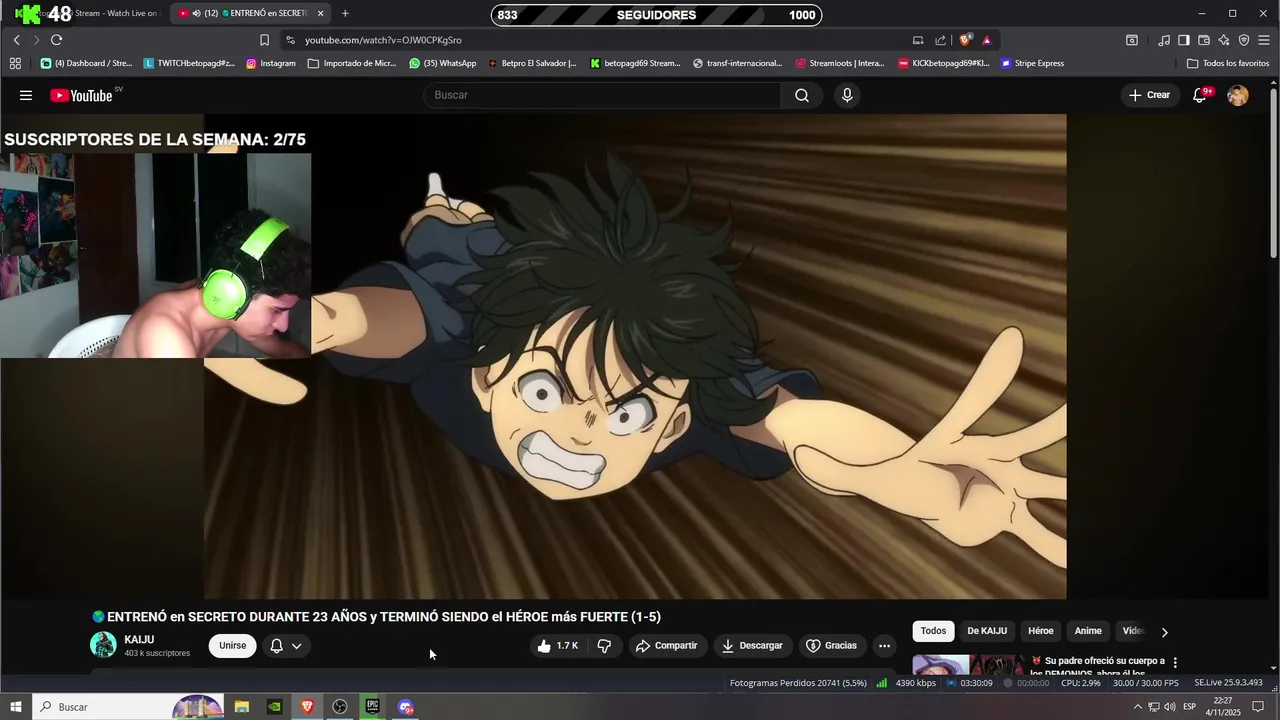Open the tab search icon in toolbar
The width and height of the screenshot is (1280, 720).
click(x=1132, y=40)
